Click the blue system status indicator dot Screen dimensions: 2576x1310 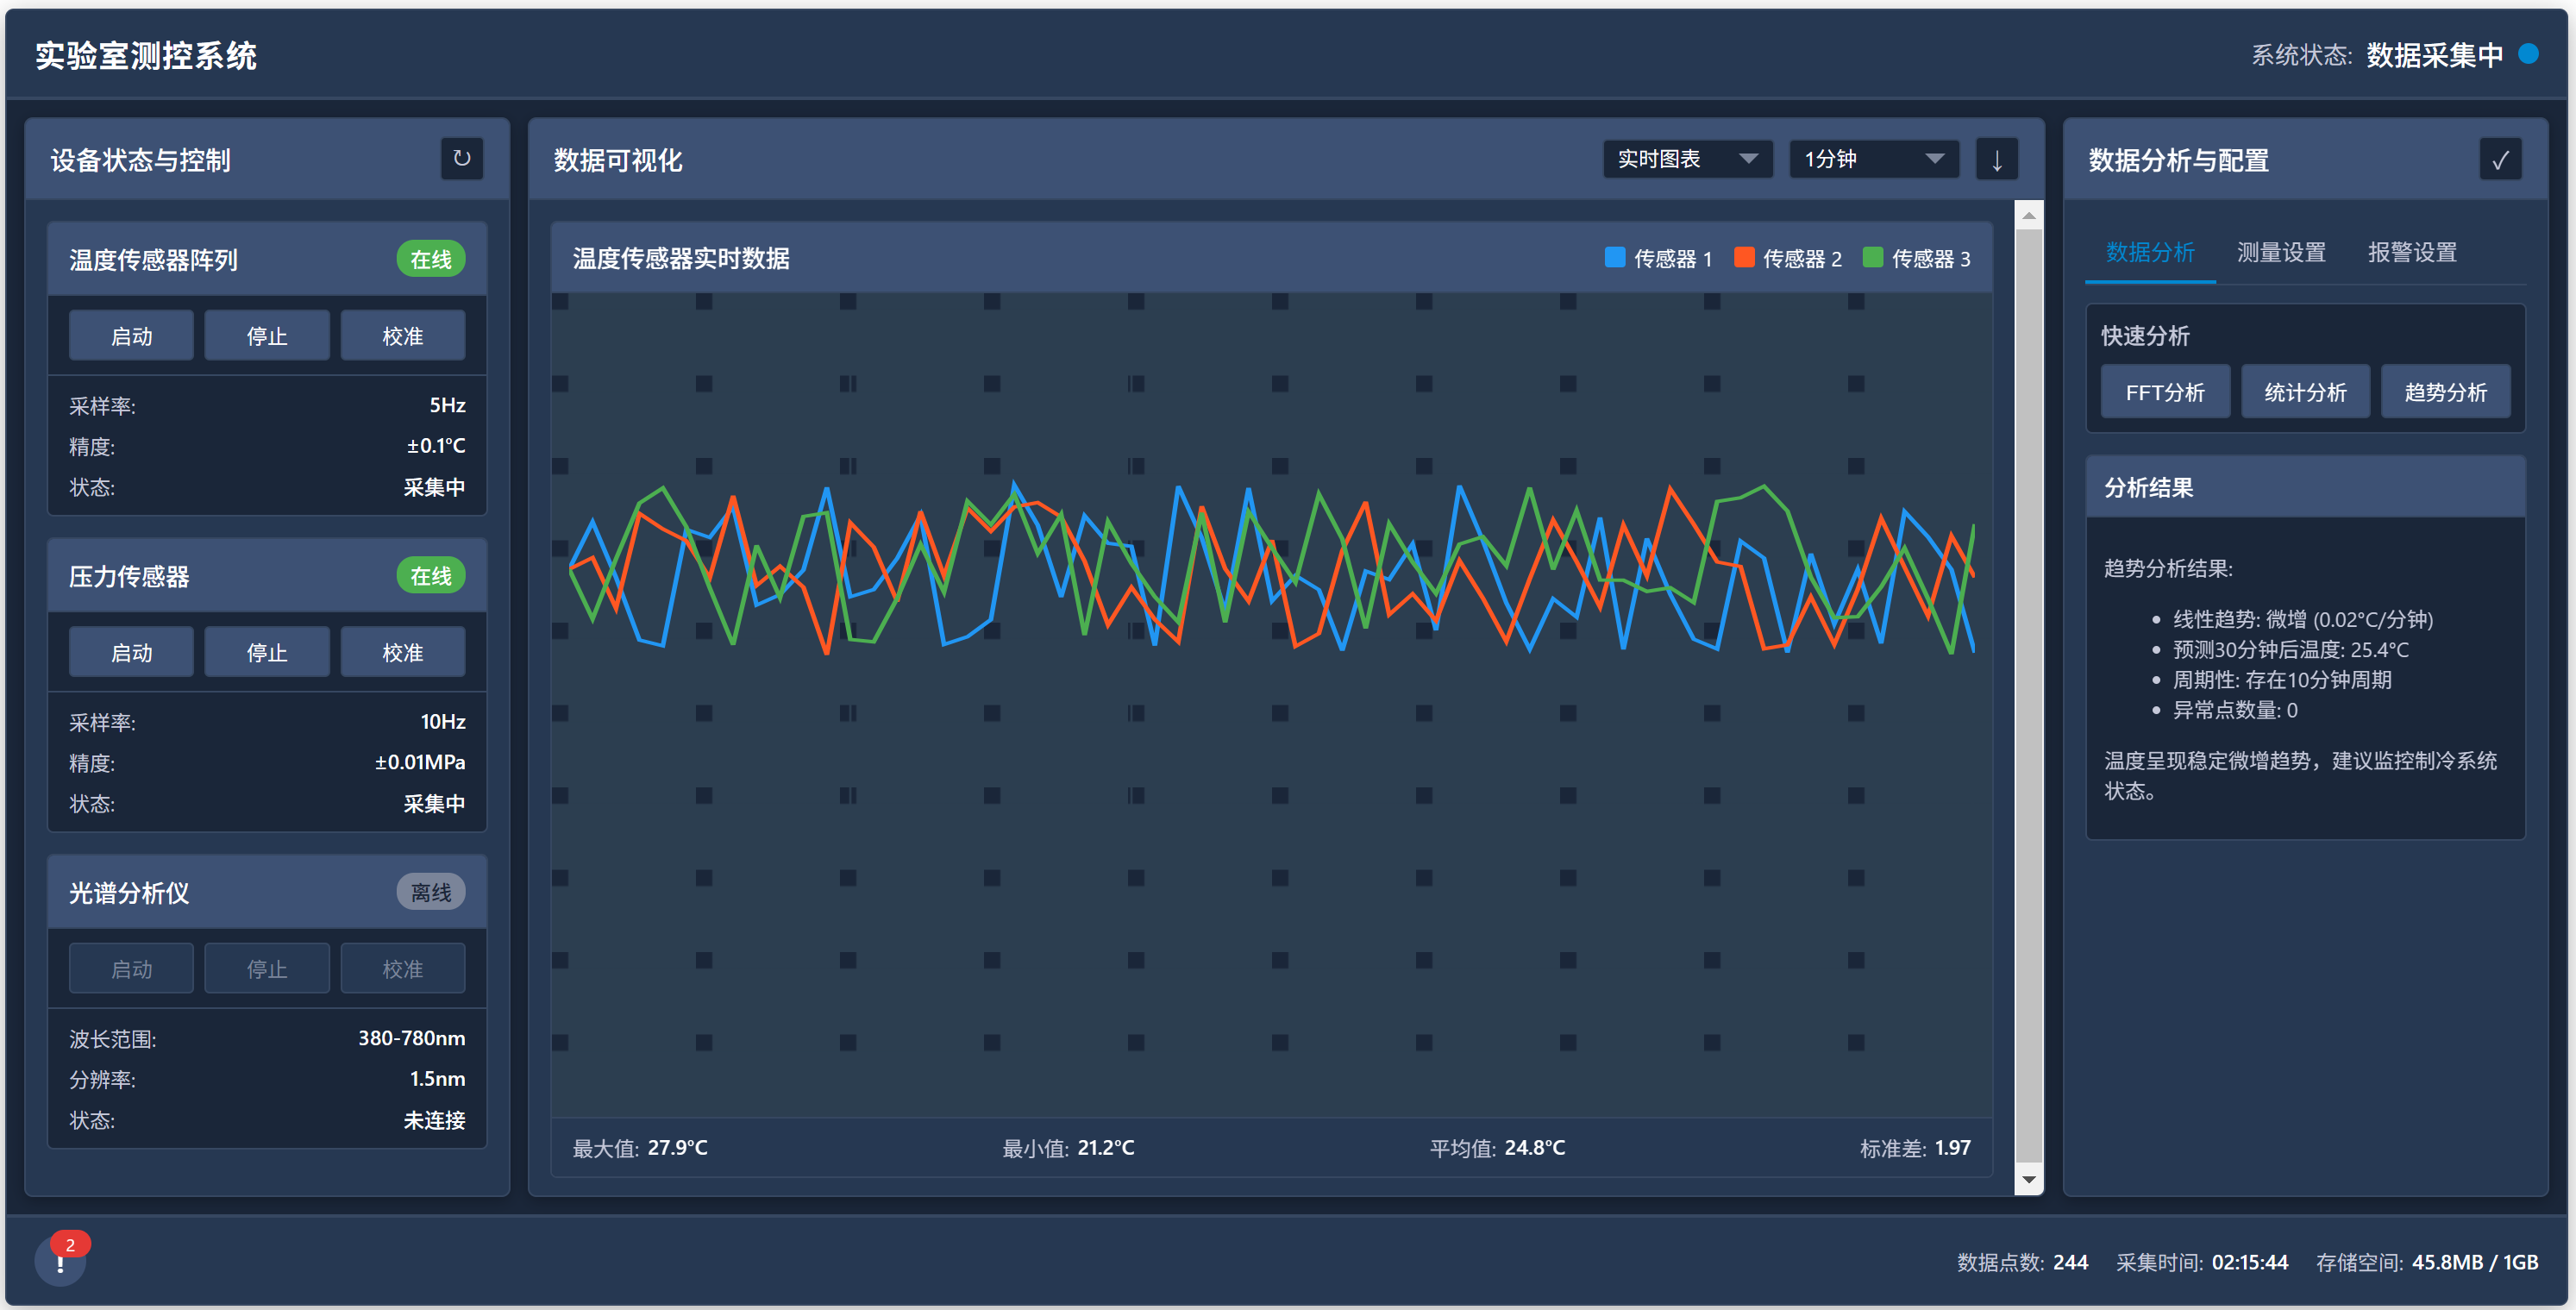click(2528, 54)
